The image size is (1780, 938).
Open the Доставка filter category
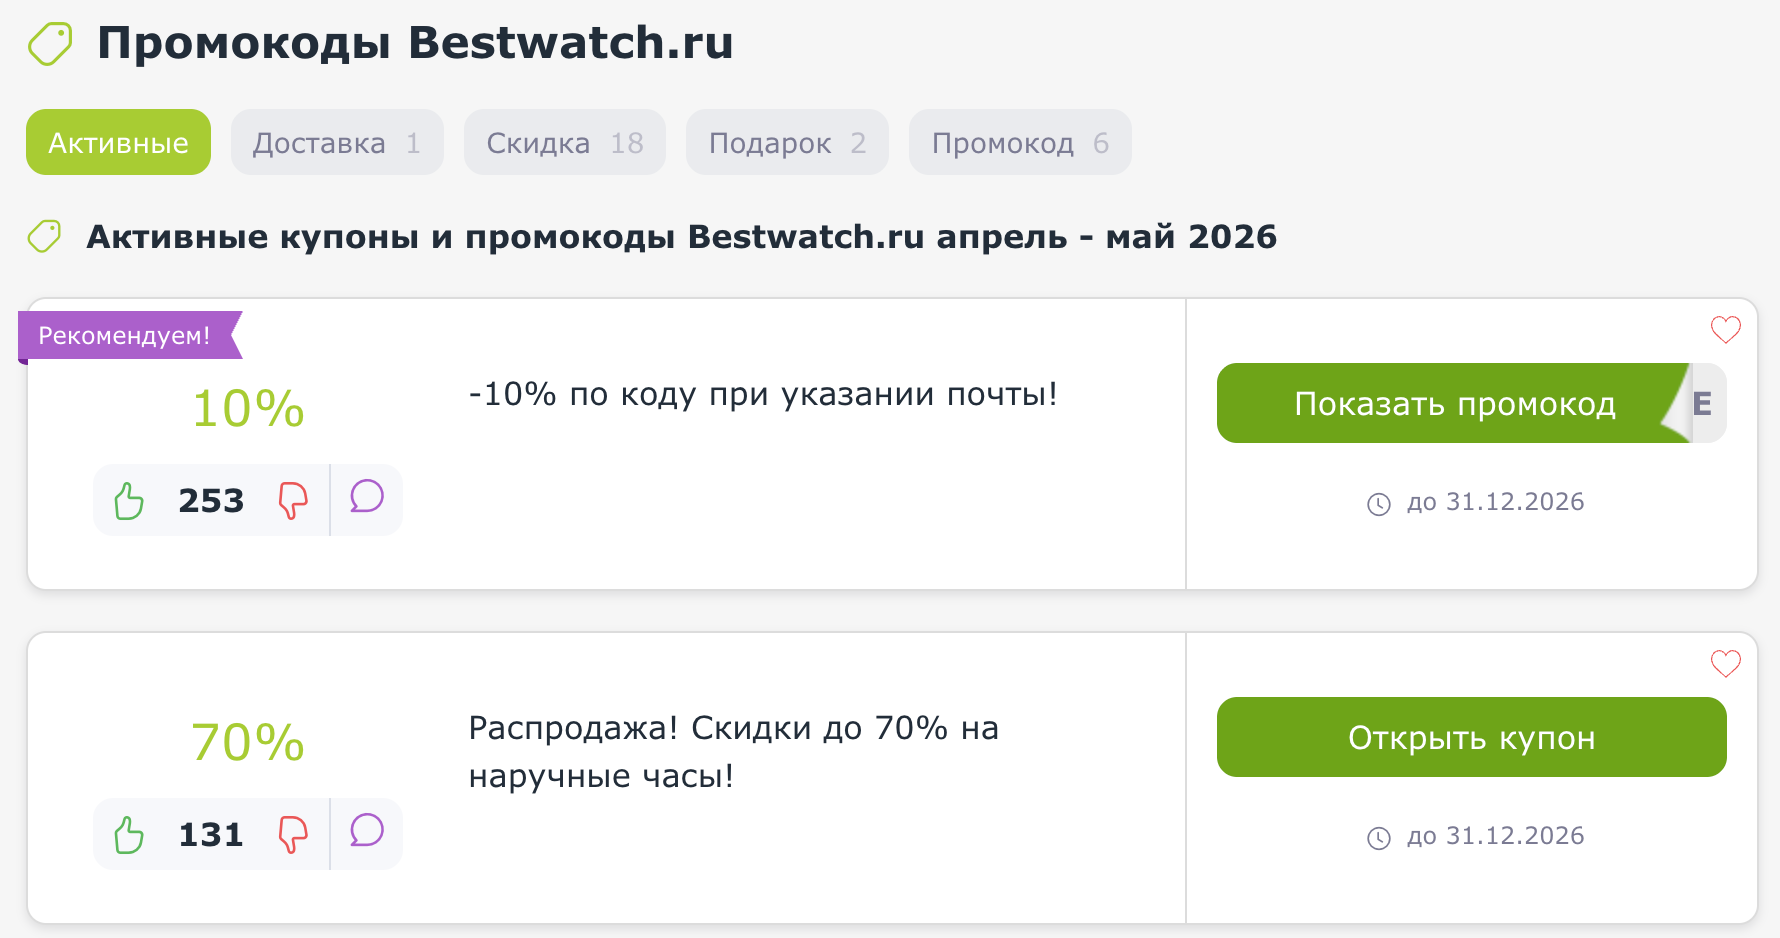click(337, 142)
